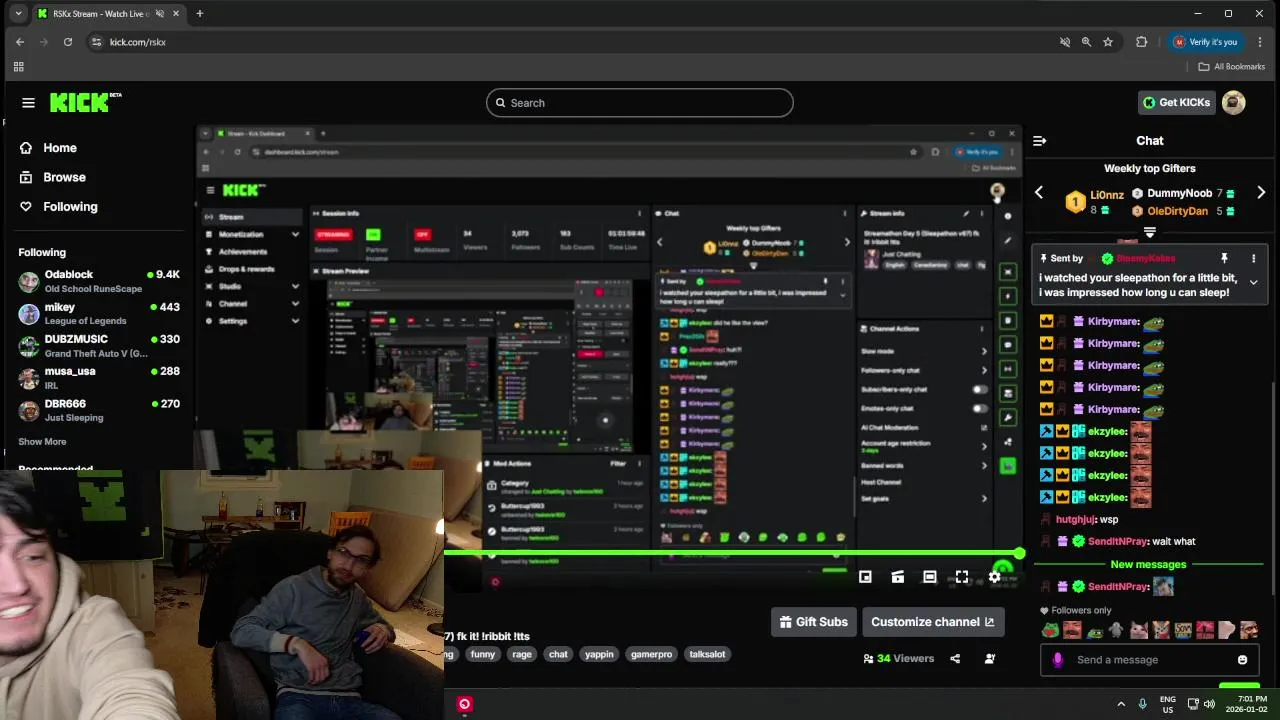The height and width of the screenshot is (720, 1280).
Task: Click the Verify it's you profile button
Action: [1205, 42]
